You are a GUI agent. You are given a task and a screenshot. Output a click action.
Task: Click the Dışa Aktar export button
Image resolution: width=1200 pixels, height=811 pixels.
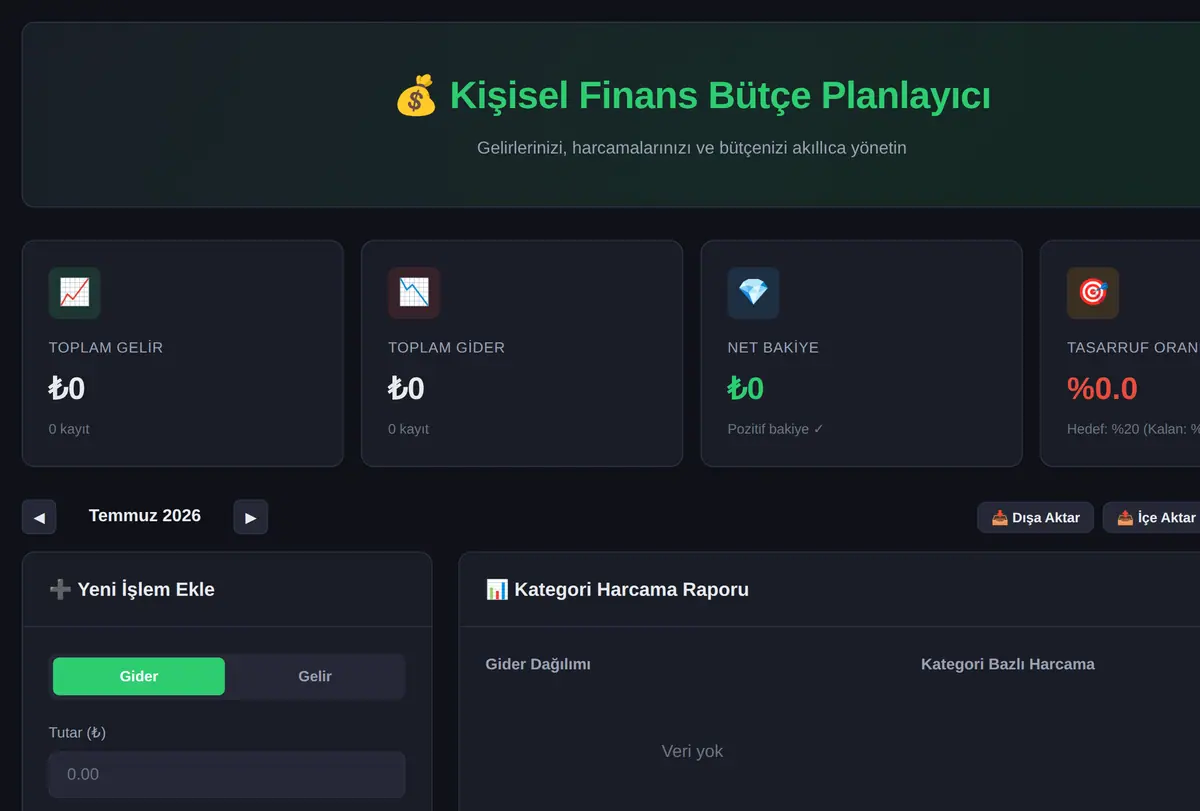click(1035, 517)
